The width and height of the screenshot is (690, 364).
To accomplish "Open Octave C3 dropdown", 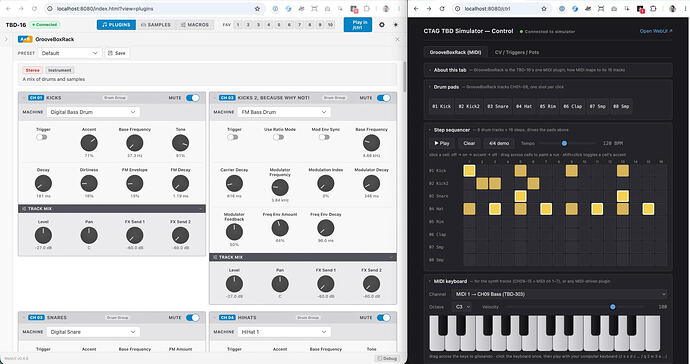I will [x=462, y=307].
